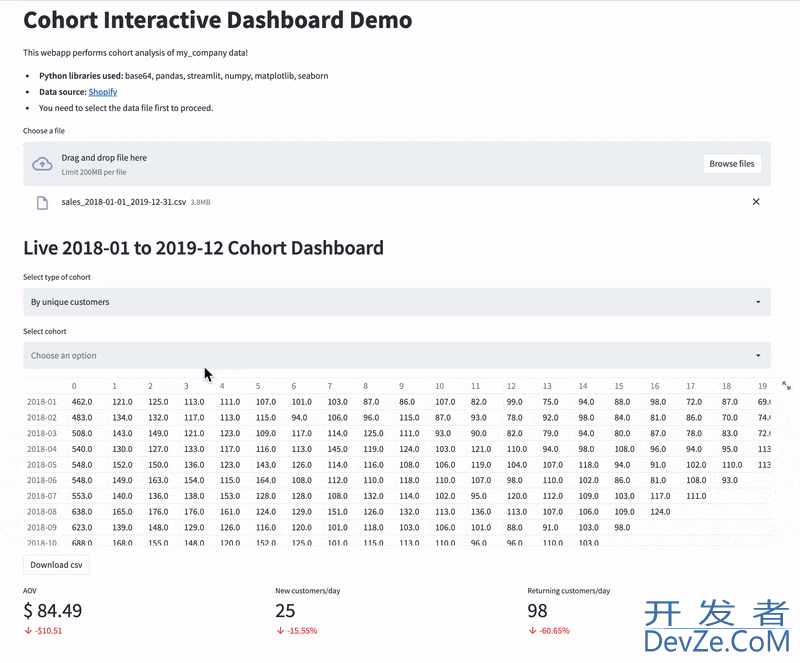Click the AOV delta -$10.51
Image resolution: width=800 pixels, height=663 pixels.
pos(43,631)
